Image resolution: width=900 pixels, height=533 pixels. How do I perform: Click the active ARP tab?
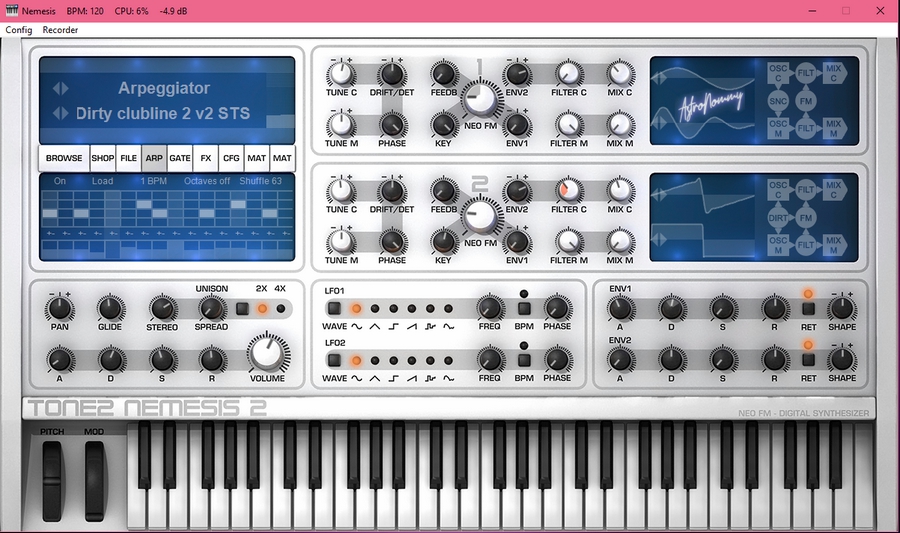coord(154,158)
